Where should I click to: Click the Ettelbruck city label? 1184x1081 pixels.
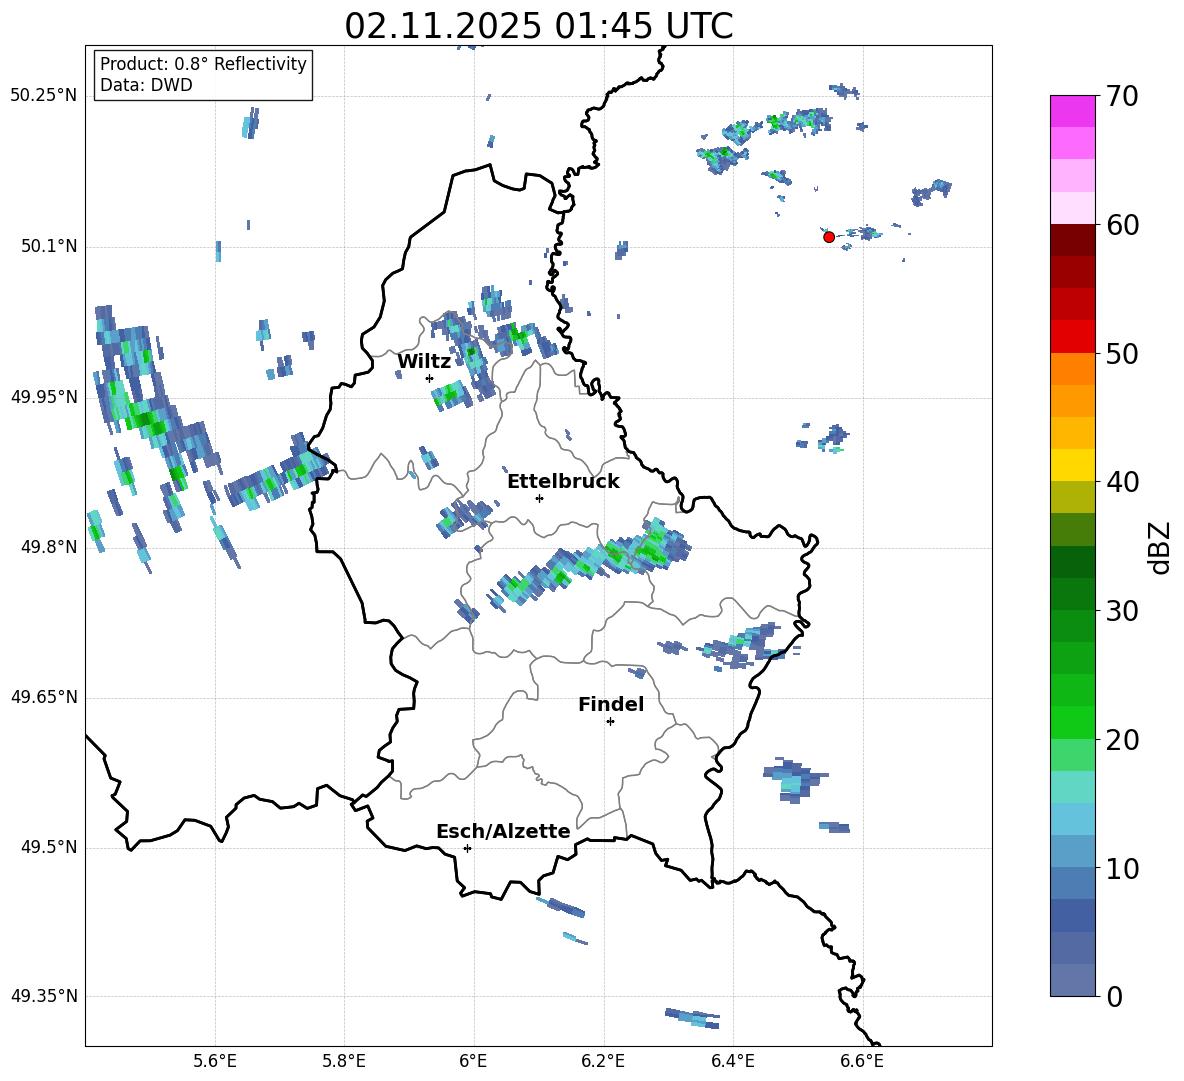tap(563, 482)
